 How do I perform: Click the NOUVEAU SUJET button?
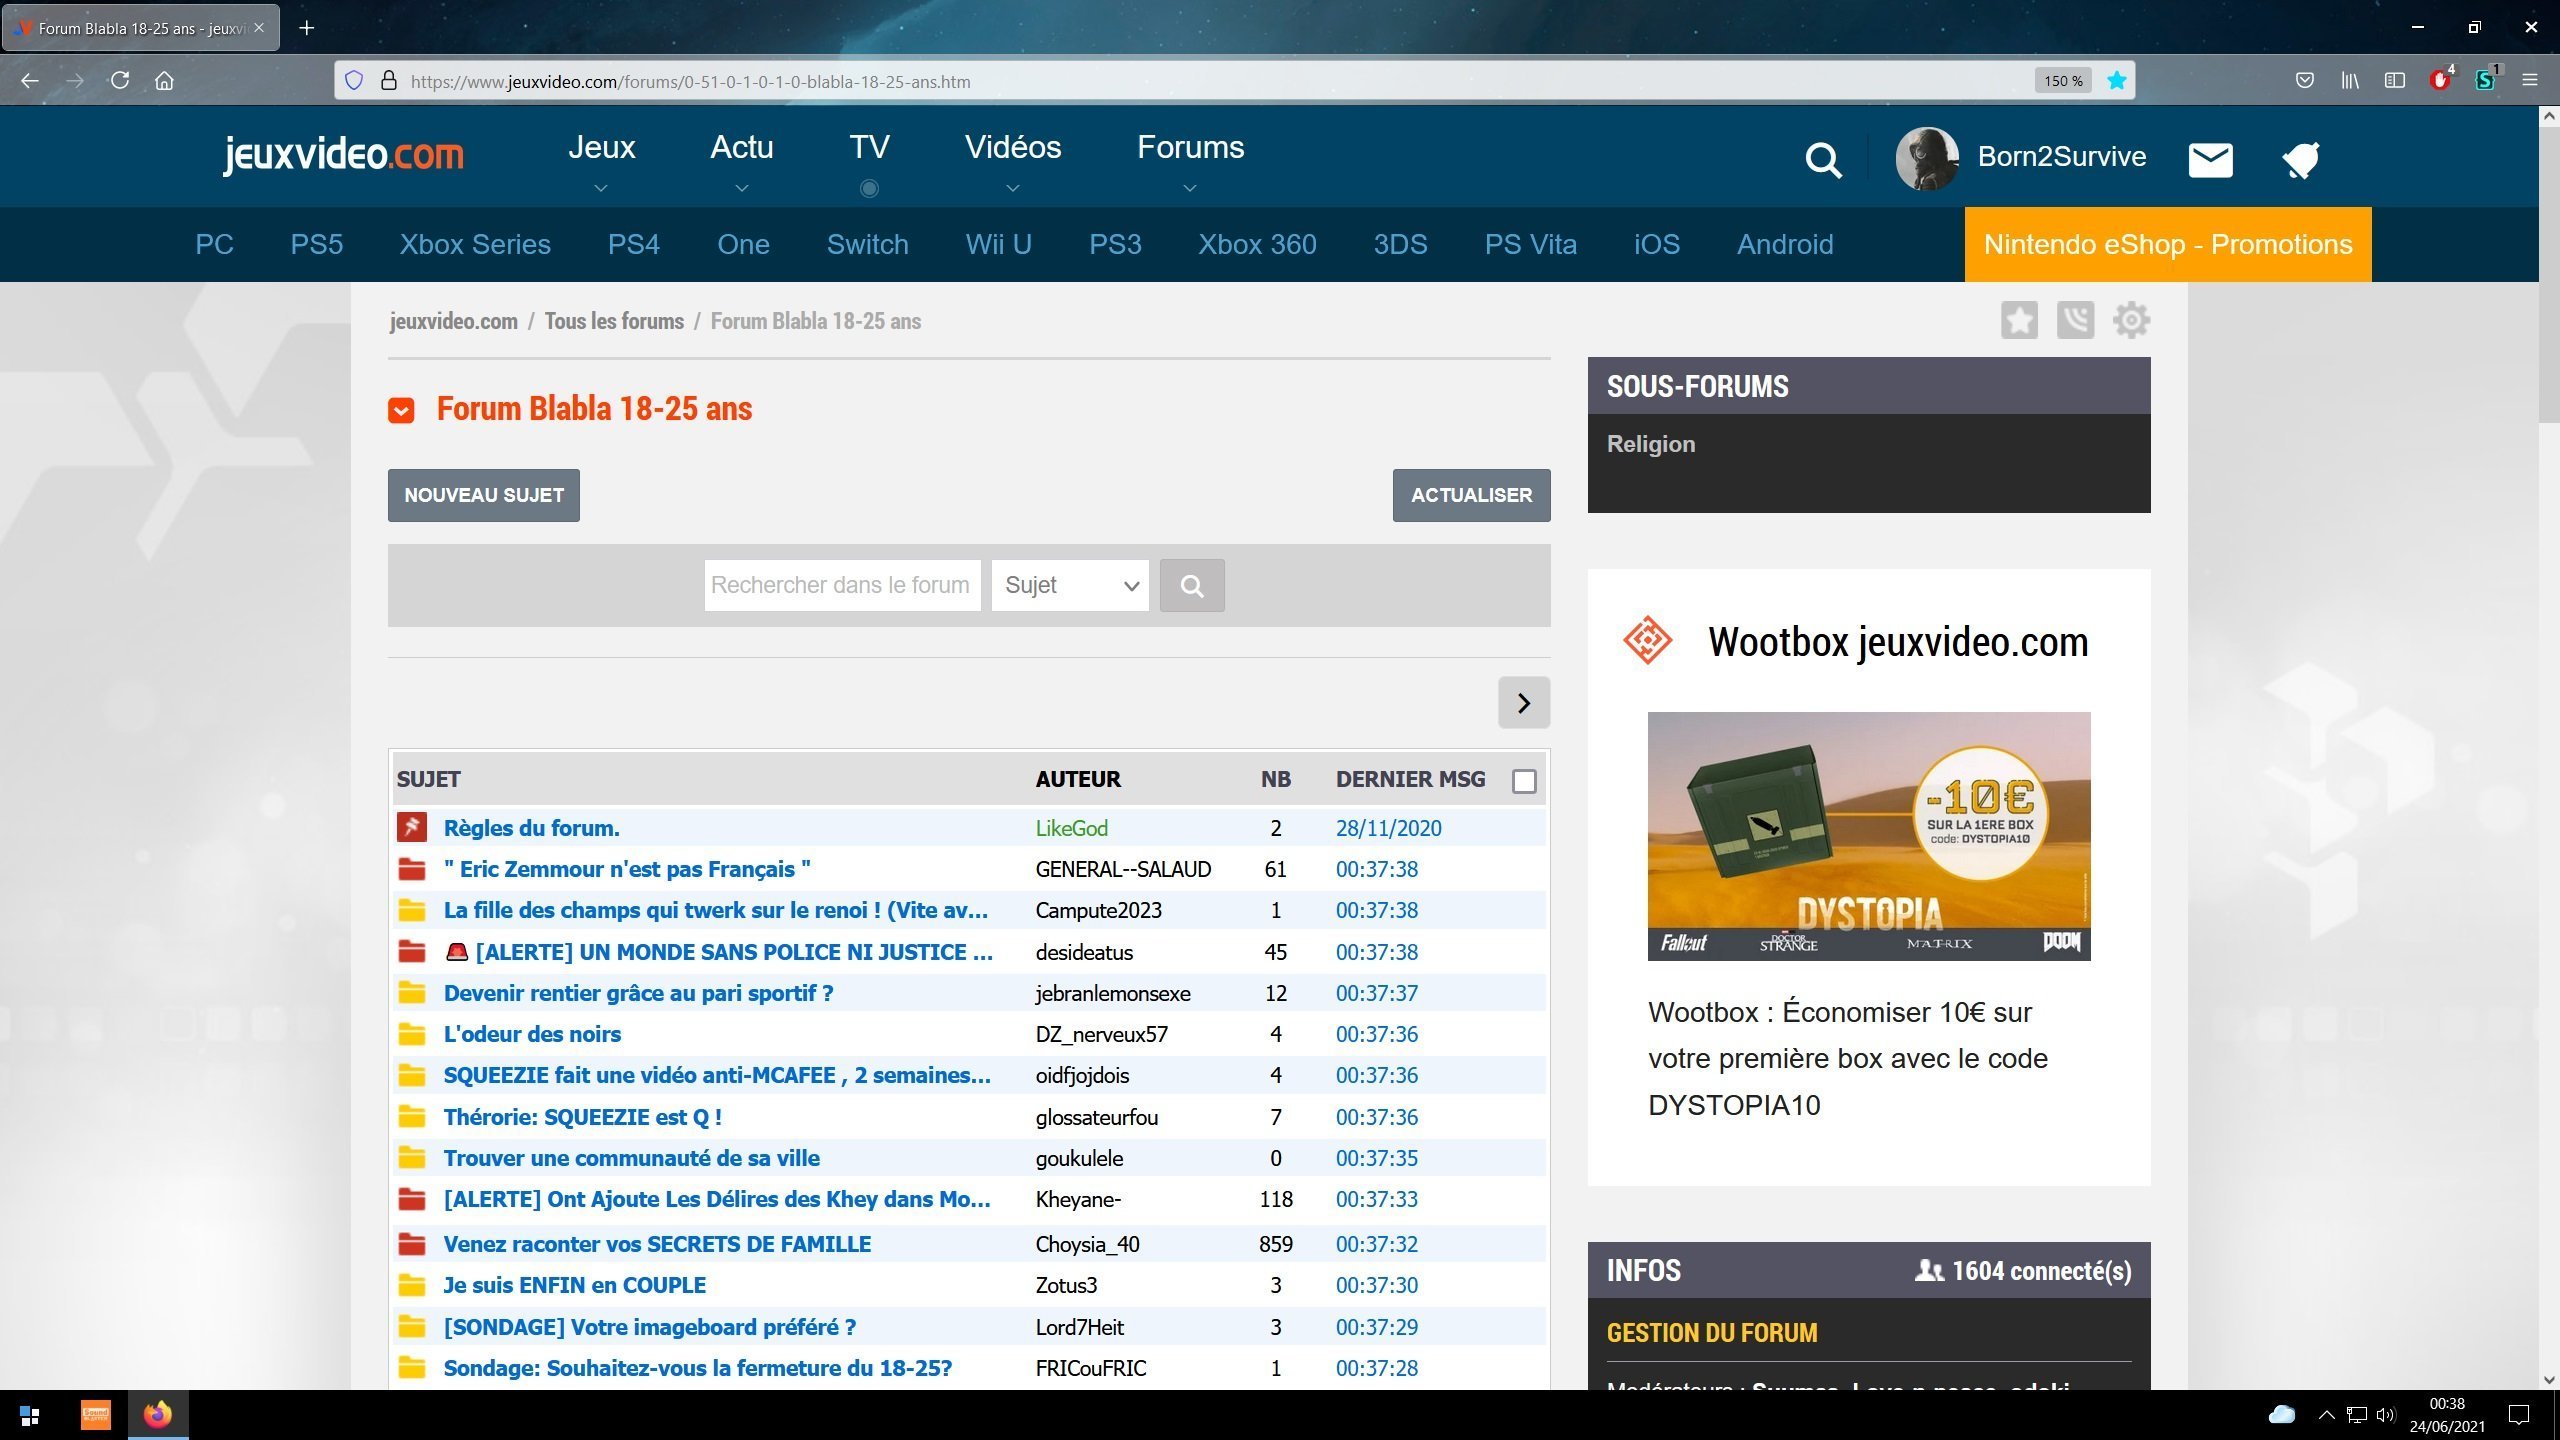[x=483, y=495]
